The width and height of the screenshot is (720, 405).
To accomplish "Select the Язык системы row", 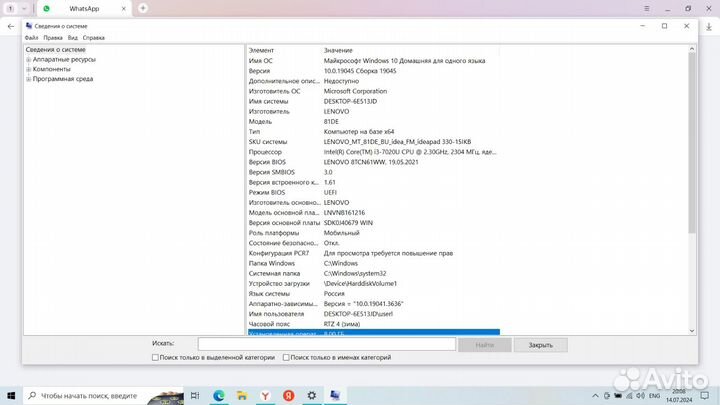I will pos(373,293).
